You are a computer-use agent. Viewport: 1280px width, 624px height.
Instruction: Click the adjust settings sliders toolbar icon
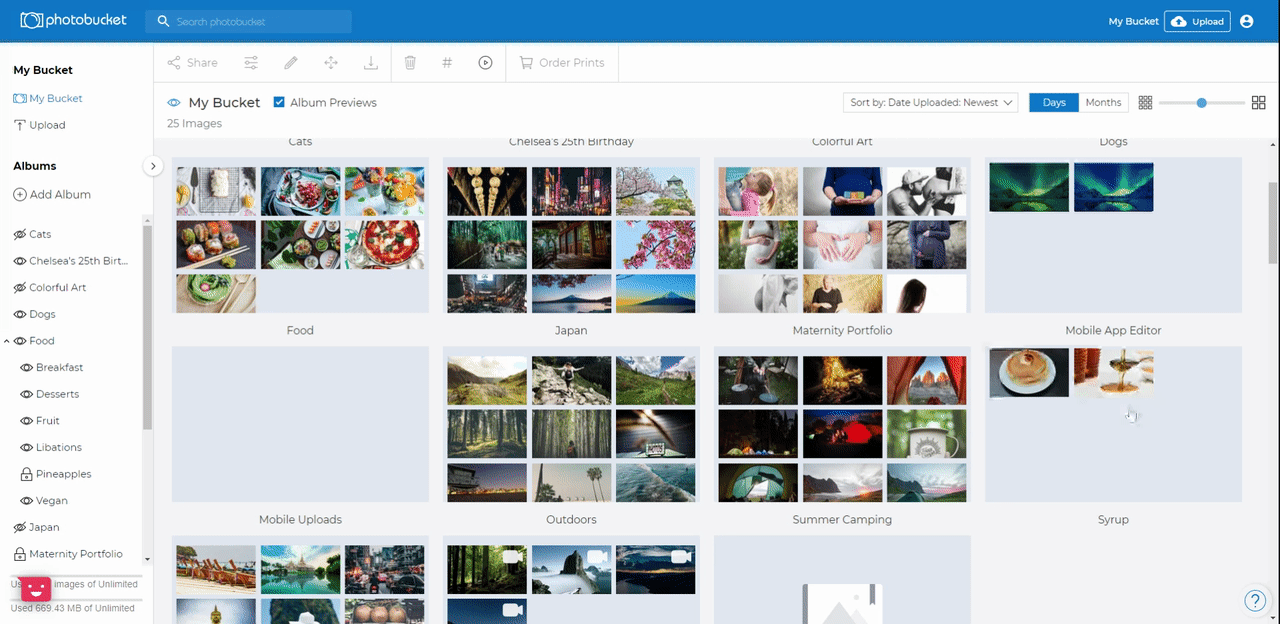pos(251,63)
